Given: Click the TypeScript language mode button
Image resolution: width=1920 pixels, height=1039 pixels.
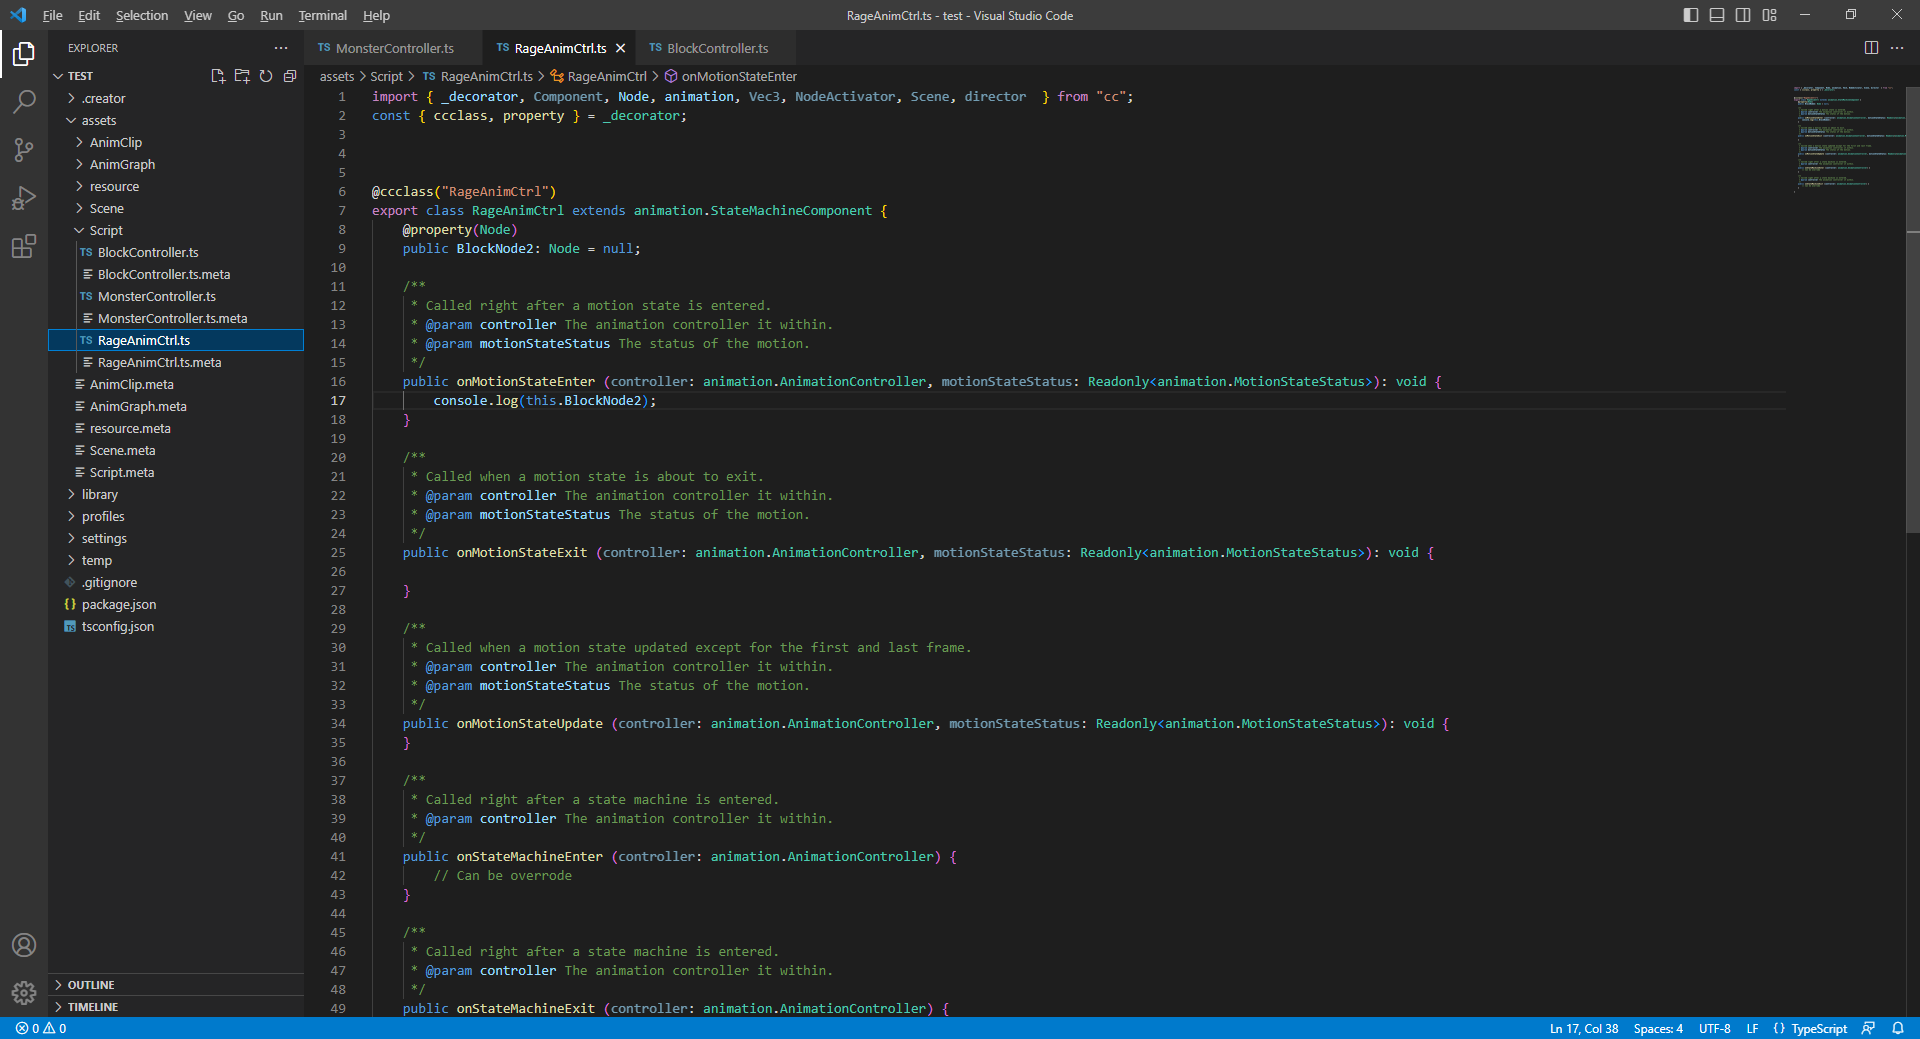Looking at the screenshot, I should click(x=1818, y=1028).
